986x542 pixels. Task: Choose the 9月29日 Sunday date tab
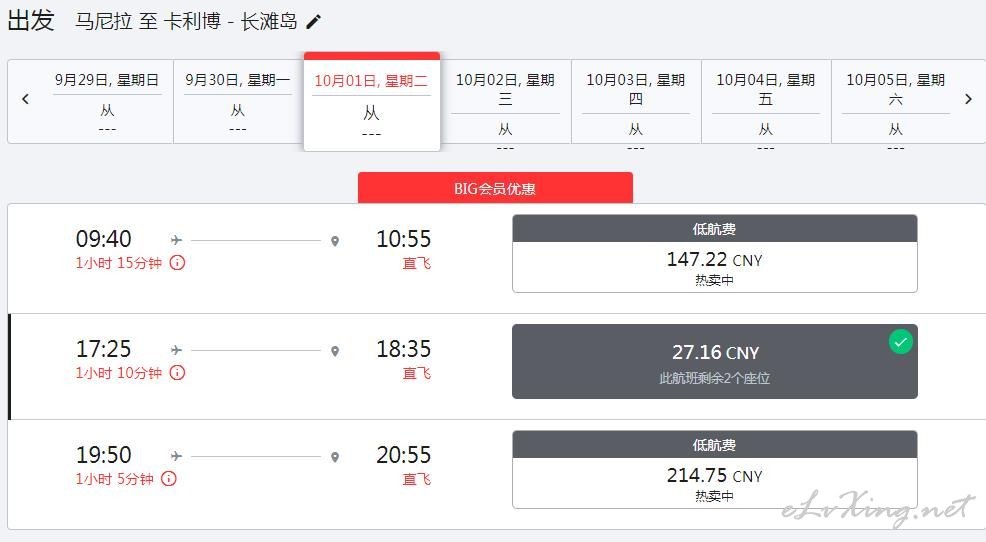tap(107, 101)
